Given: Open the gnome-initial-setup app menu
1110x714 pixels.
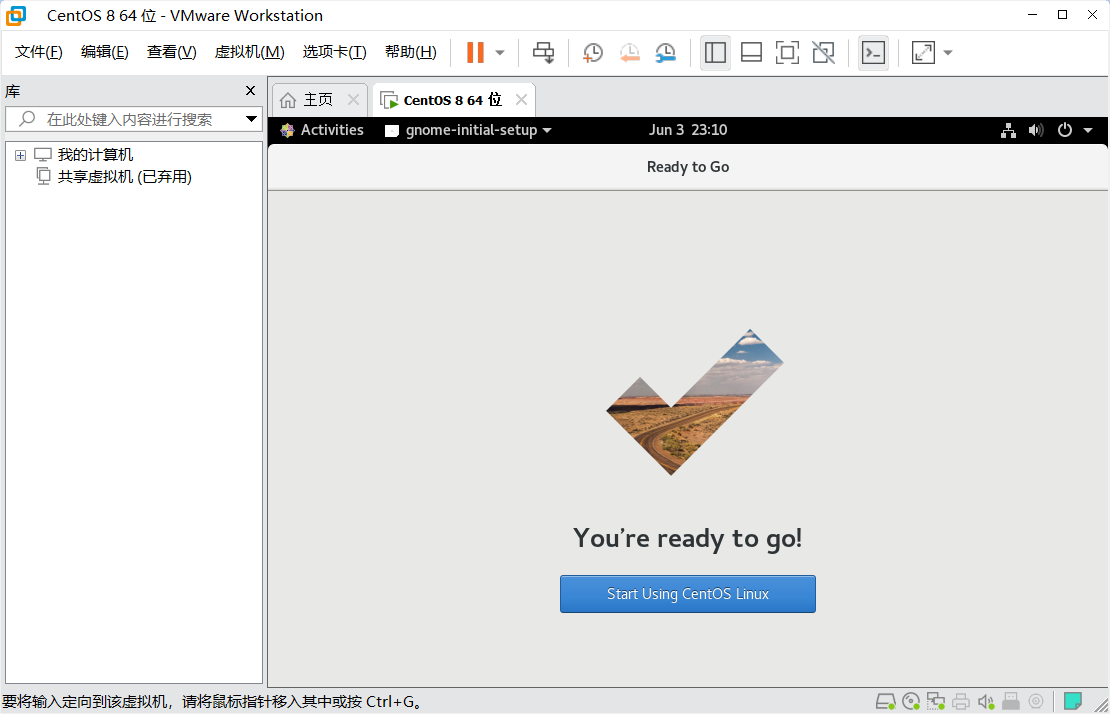Looking at the screenshot, I should point(469,130).
